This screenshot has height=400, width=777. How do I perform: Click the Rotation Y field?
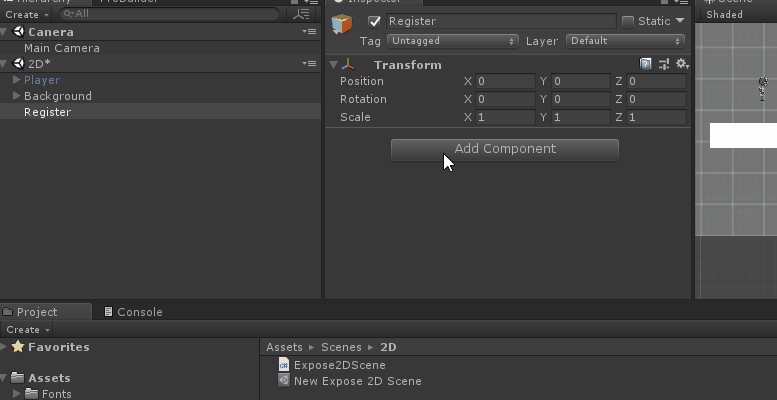pyautogui.click(x=580, y=99)
